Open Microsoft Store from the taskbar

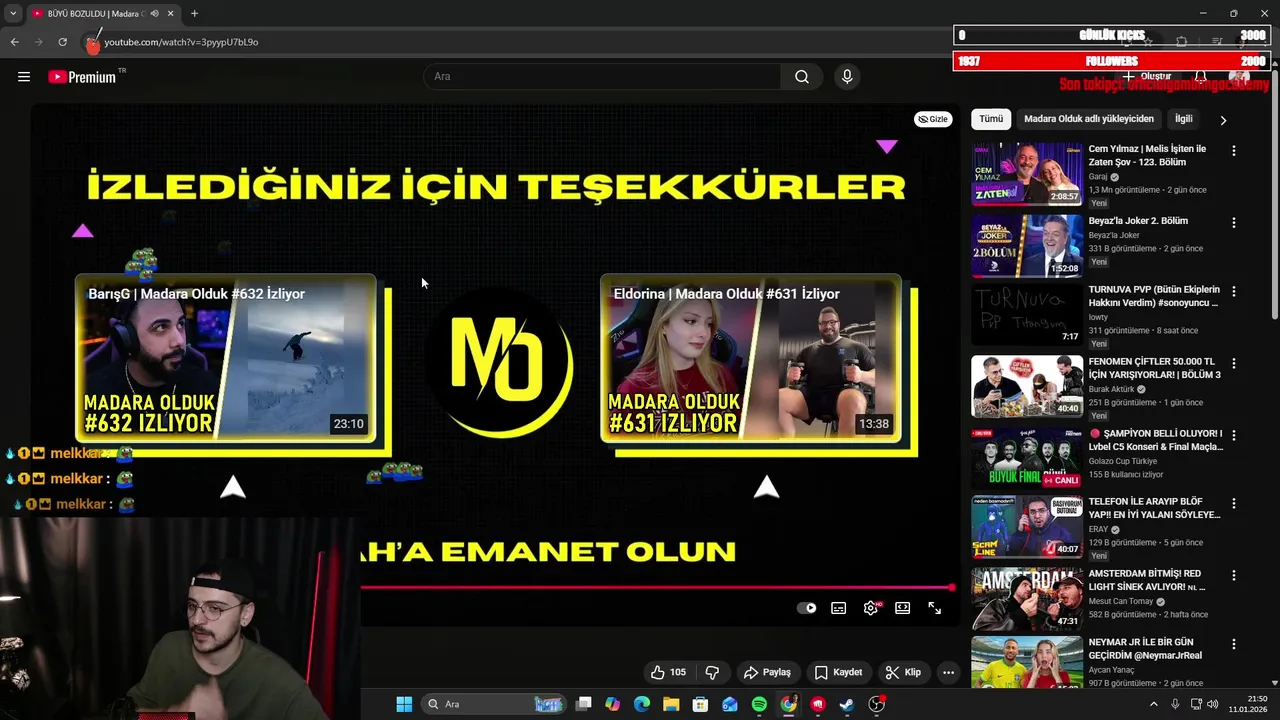coord(700,704)
